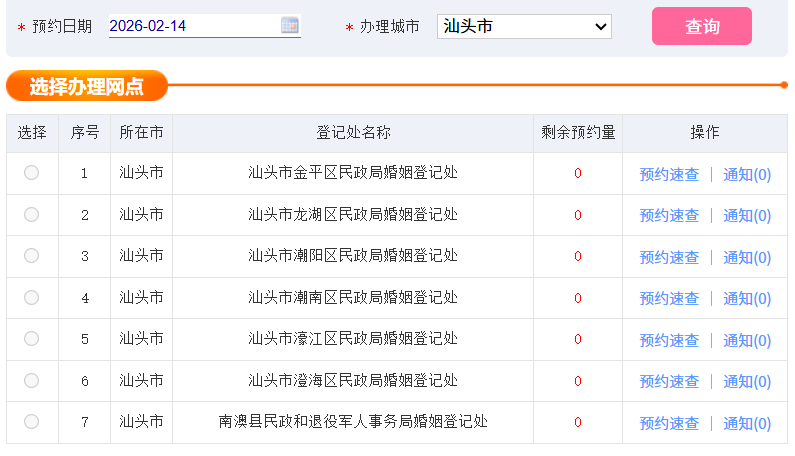Click 通知(0) link in 潮阳区 row
The height and width of the screenshot is (456, 795).
pos(747,257)
